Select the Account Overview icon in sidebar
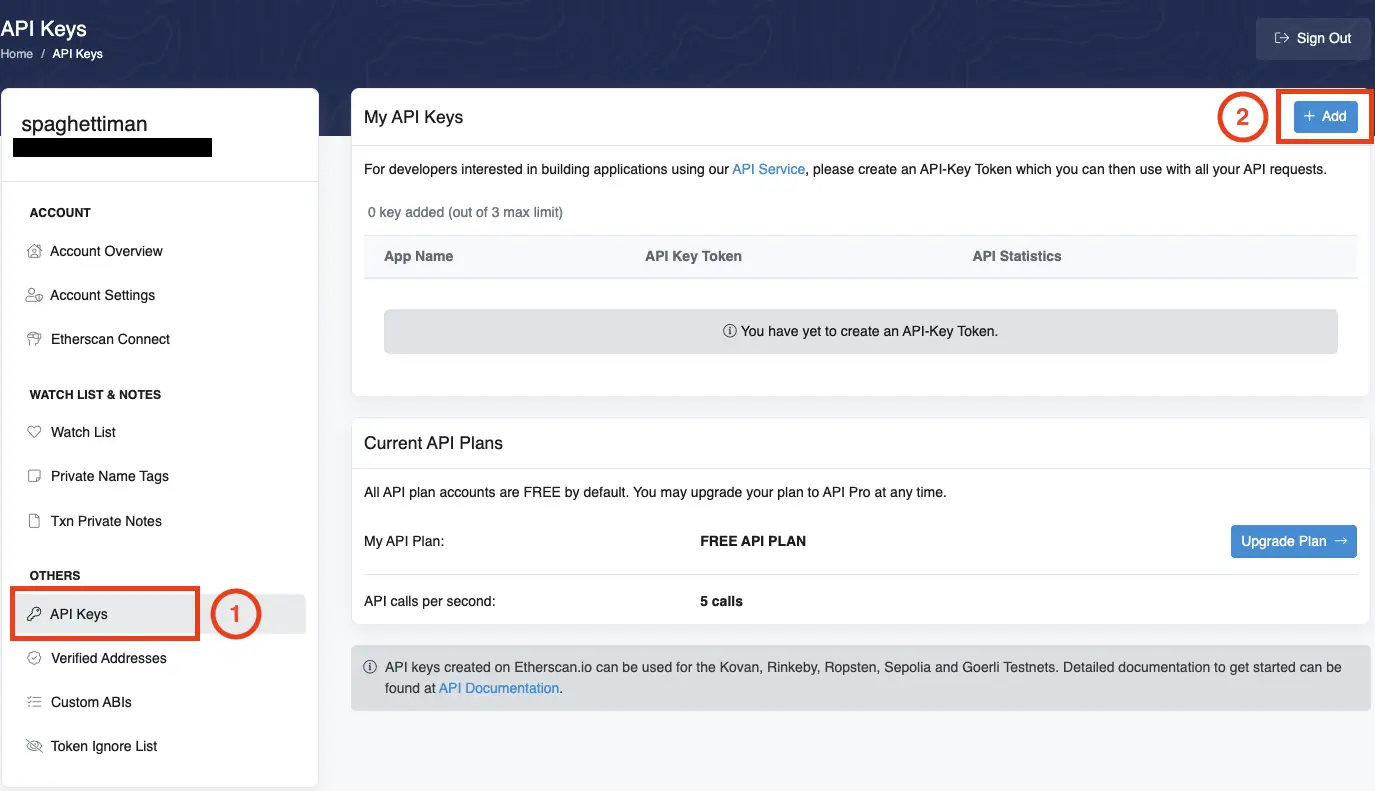This screenshot has width=1375, height=791. coord(35,251)
